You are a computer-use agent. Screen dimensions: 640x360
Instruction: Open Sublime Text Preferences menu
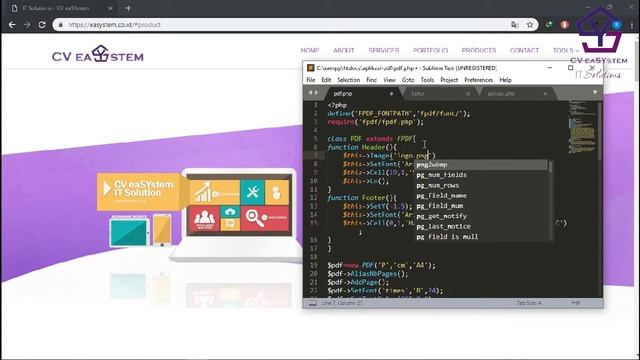coord(479,80)
